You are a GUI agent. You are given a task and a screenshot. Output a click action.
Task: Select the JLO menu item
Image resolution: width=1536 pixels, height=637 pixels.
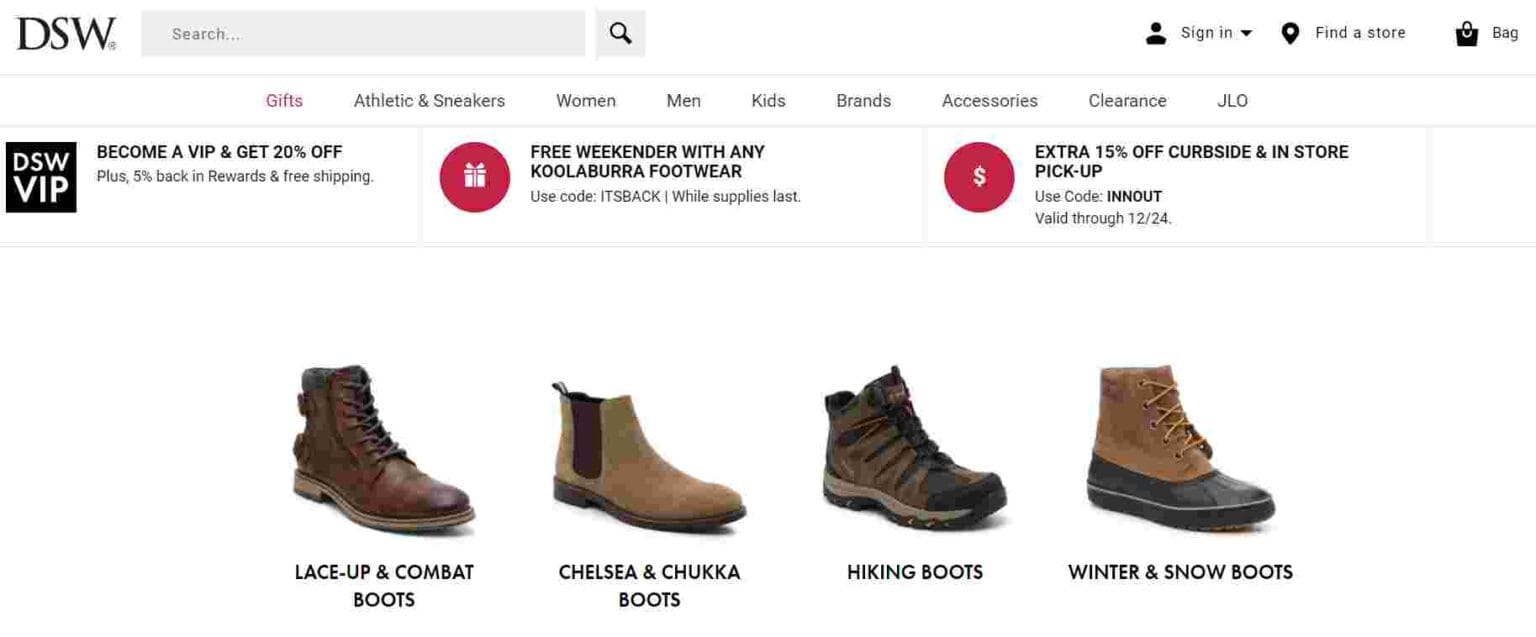1232,100
